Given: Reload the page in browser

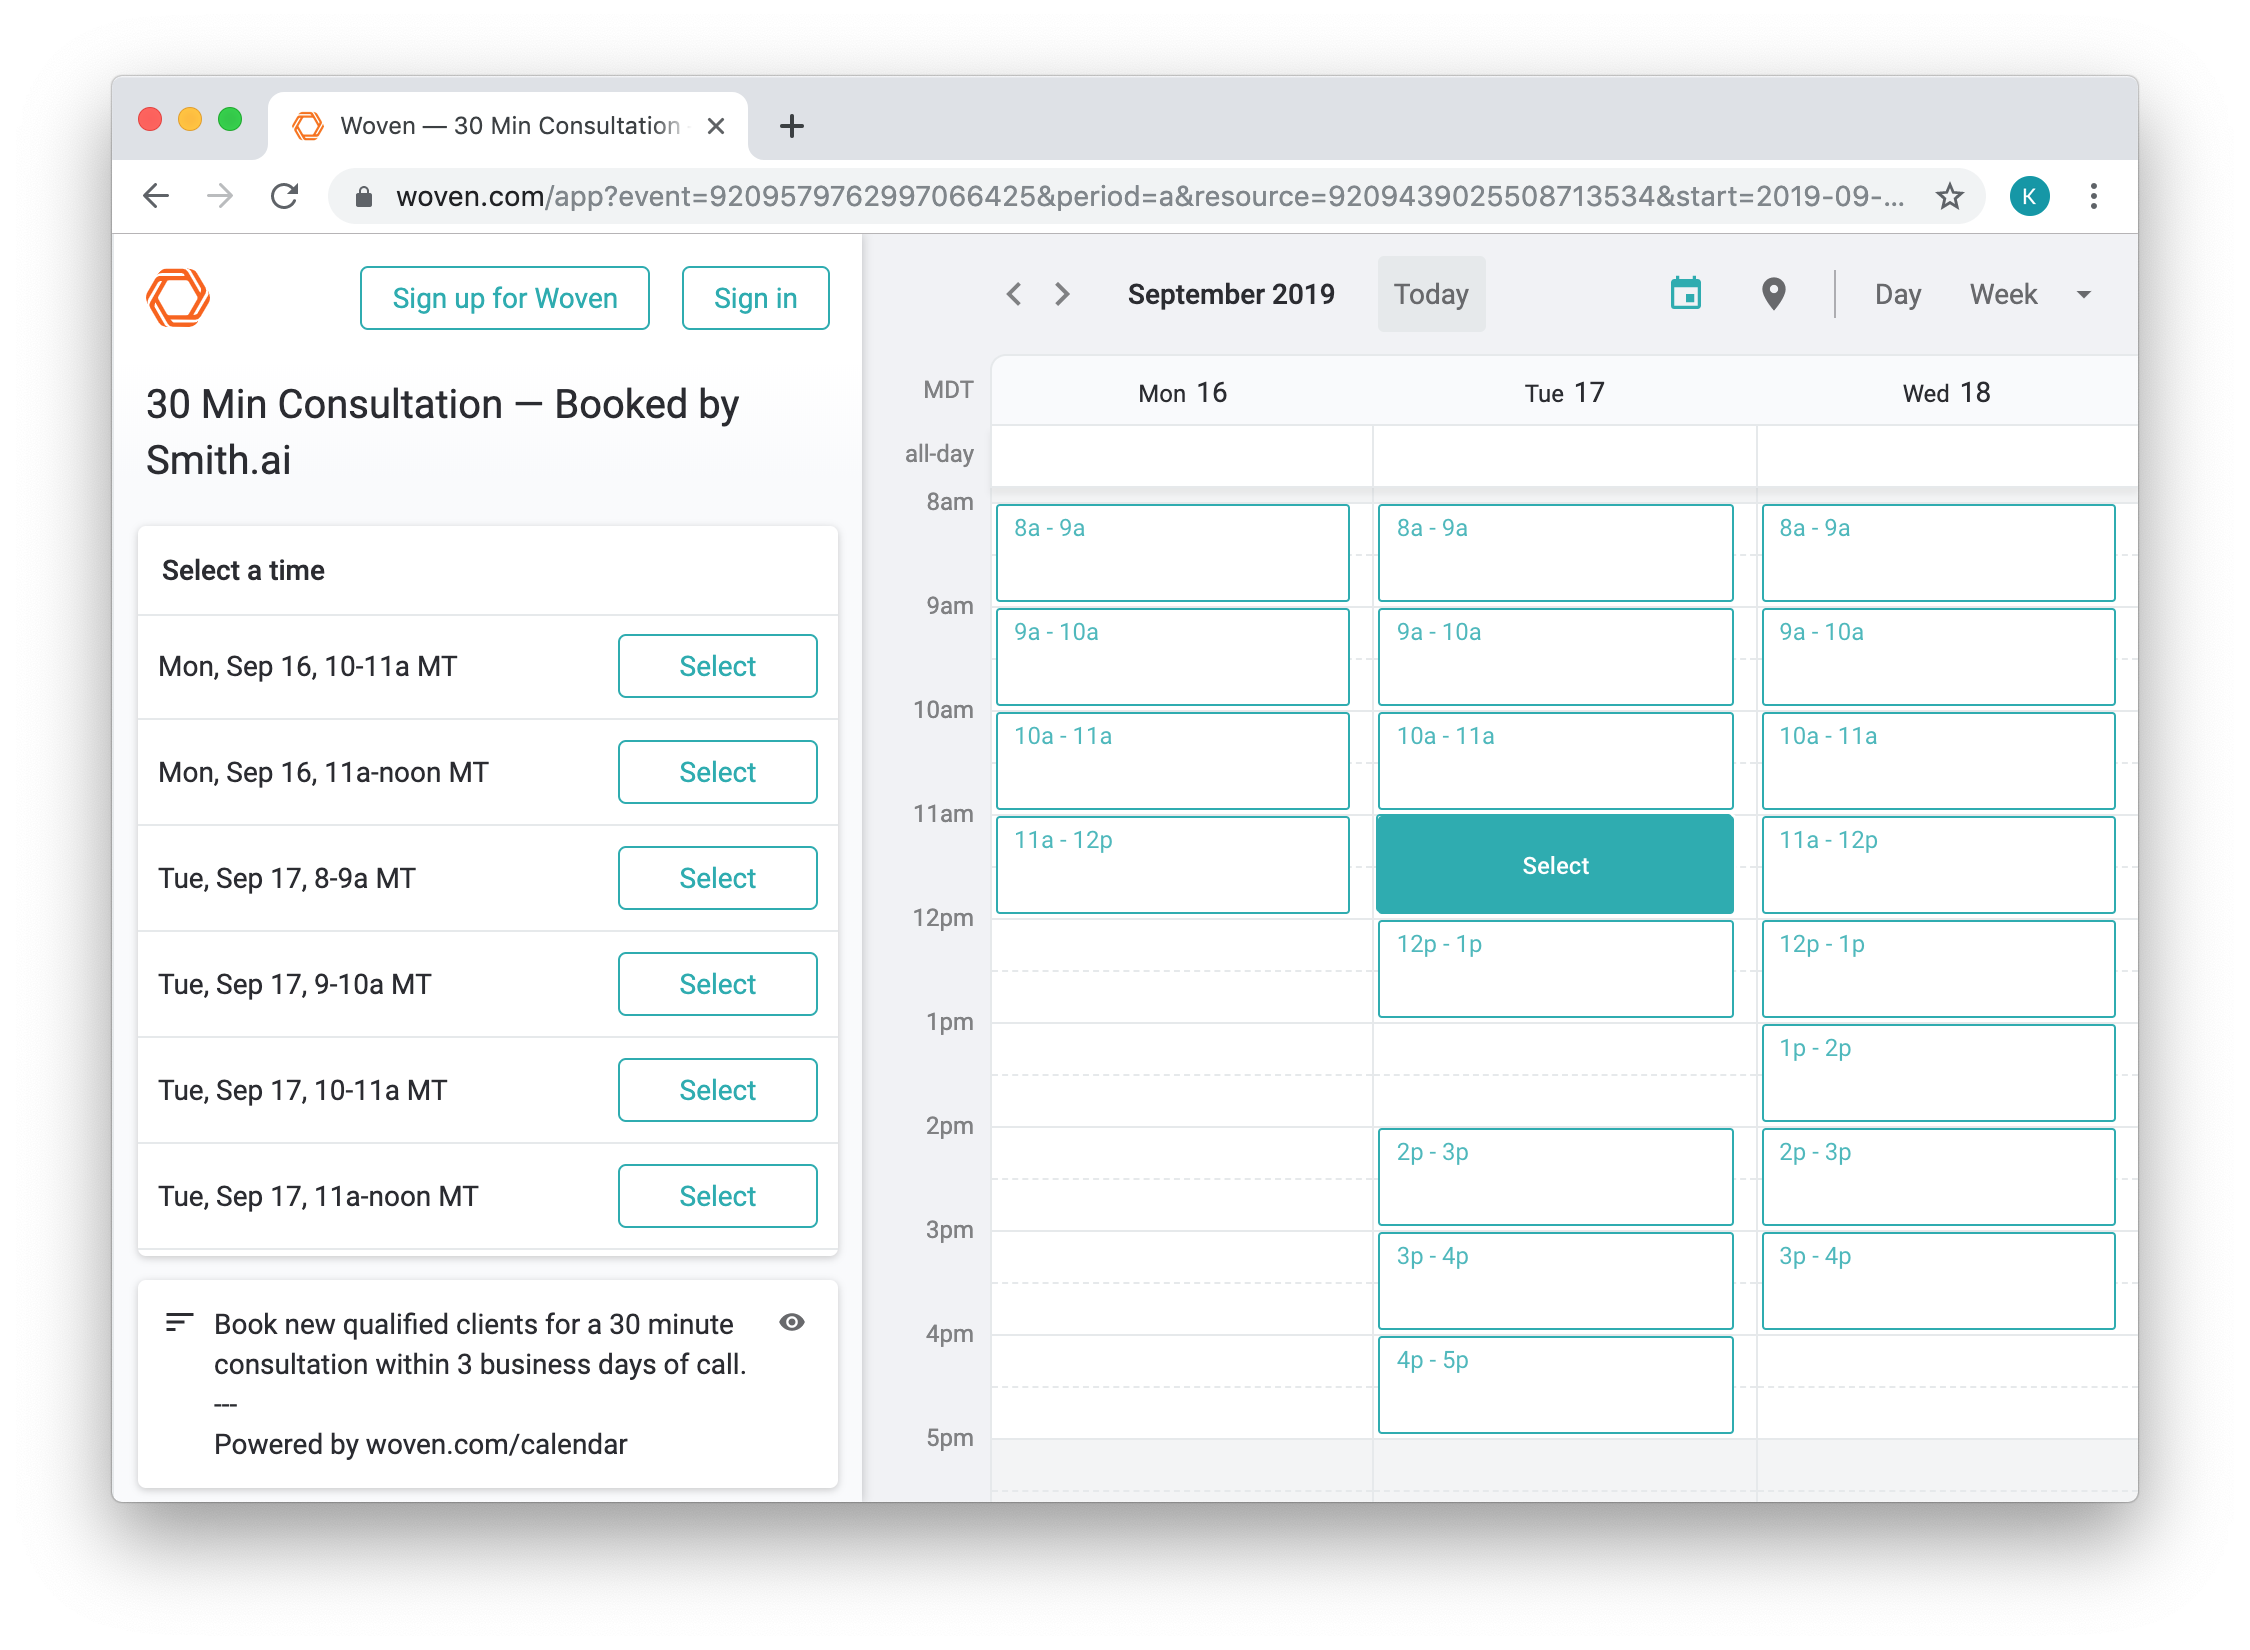Looking at the screenshot, I should pos(285,196).
